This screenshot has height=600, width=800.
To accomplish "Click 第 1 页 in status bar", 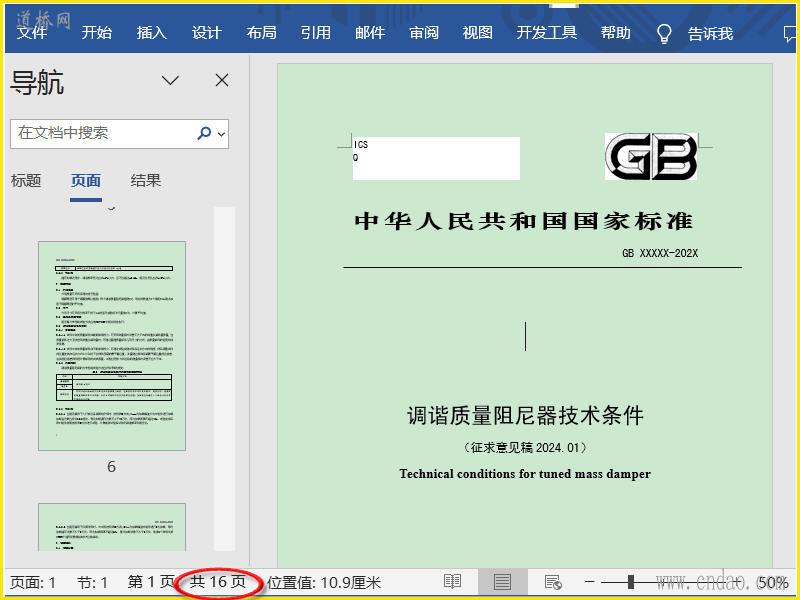I will coord(151,582).
